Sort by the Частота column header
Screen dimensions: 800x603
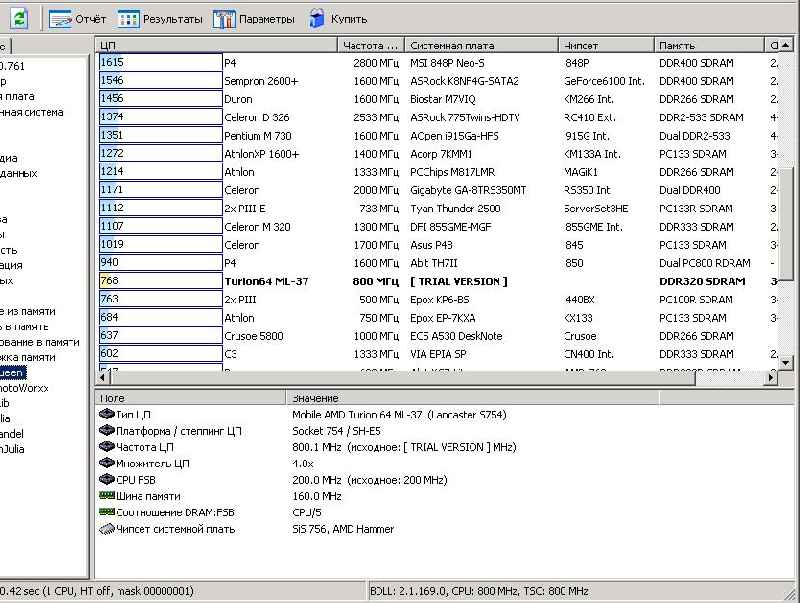pos(371,45)
